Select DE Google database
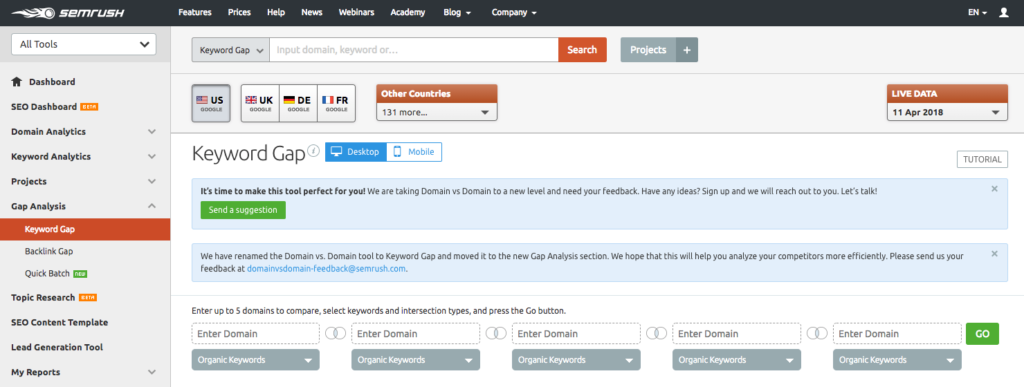 pos(298,103)
